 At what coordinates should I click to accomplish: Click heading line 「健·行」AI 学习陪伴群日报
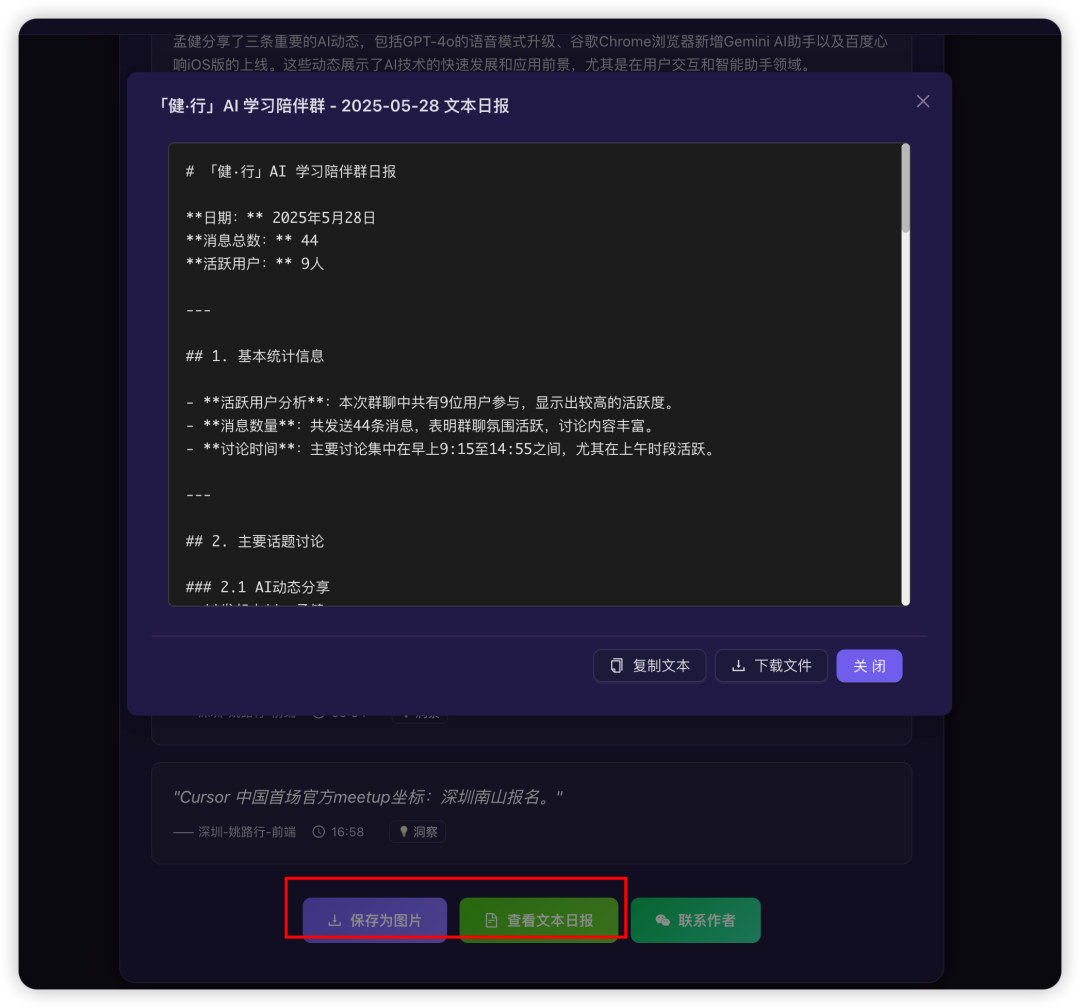(291, 172)
